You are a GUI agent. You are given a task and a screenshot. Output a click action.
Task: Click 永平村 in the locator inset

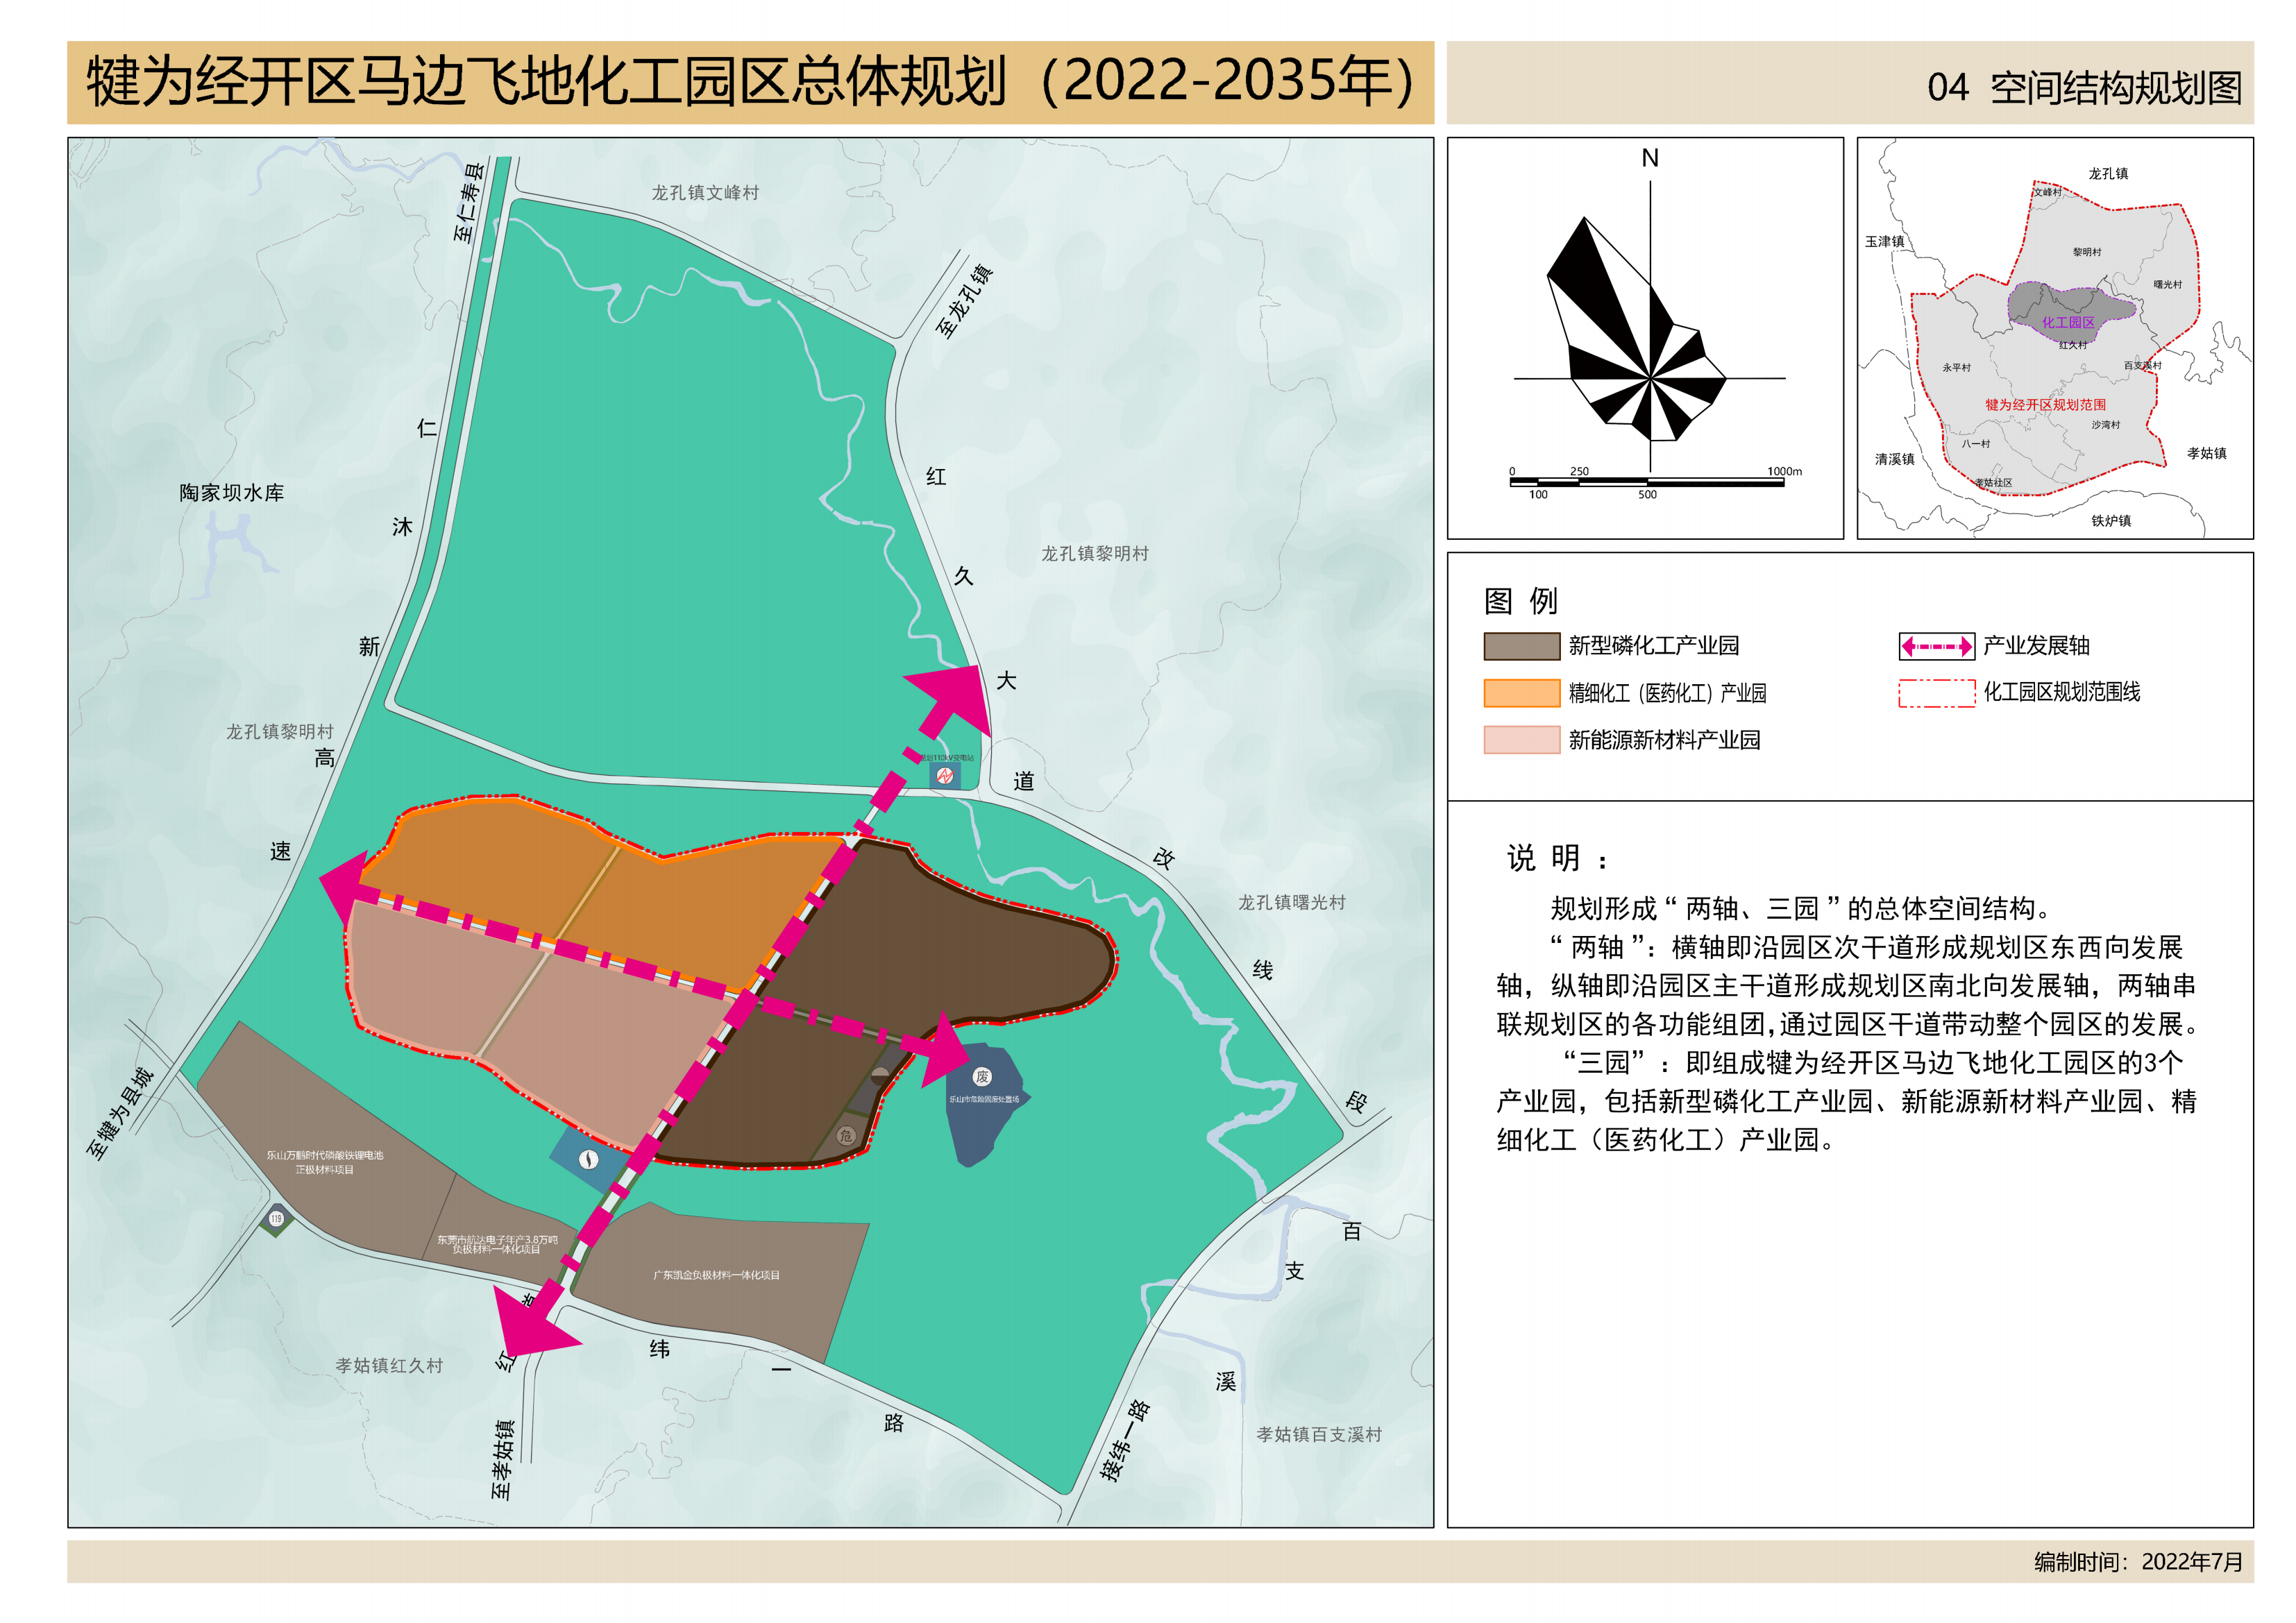tap(1956, 368)
